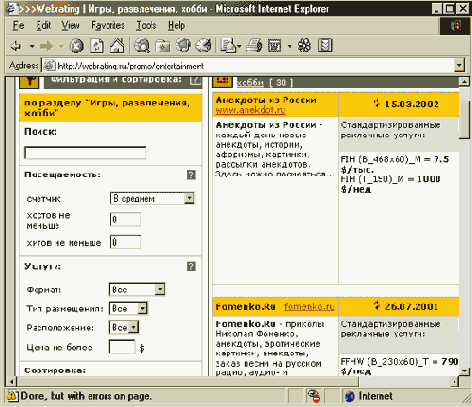Open the Tools menu
Screen dimensions: 472x407
click(146, 25)
